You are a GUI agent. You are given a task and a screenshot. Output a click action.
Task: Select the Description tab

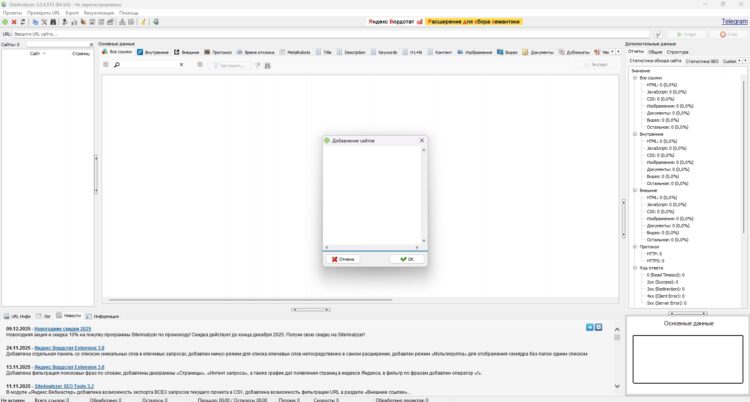(351, 52)
